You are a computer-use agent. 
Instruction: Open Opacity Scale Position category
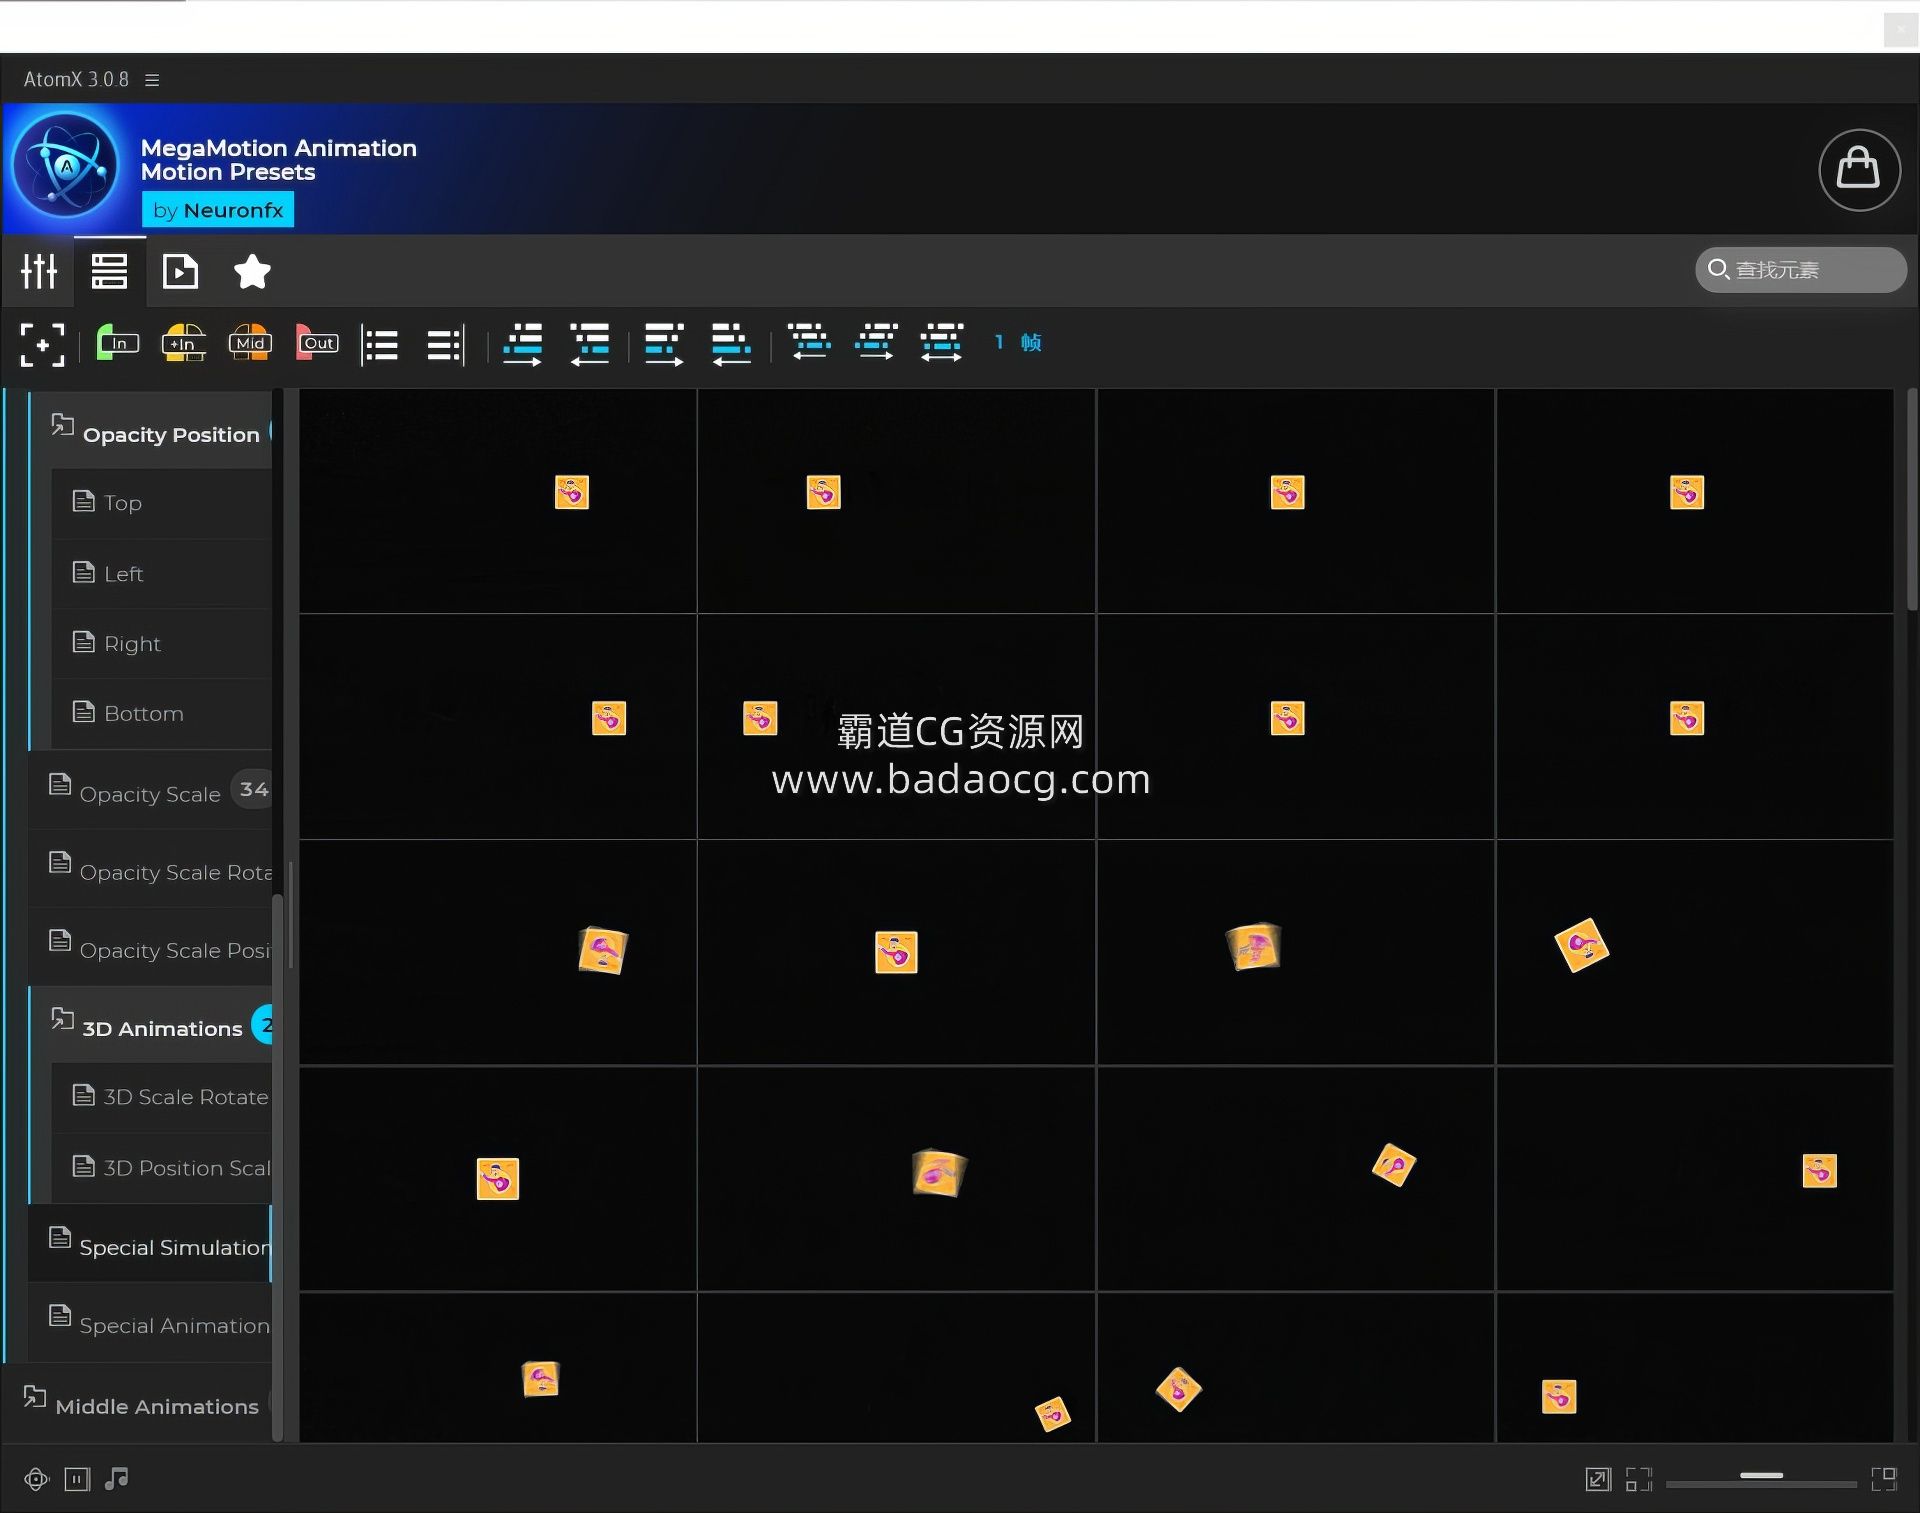point(150,948)
